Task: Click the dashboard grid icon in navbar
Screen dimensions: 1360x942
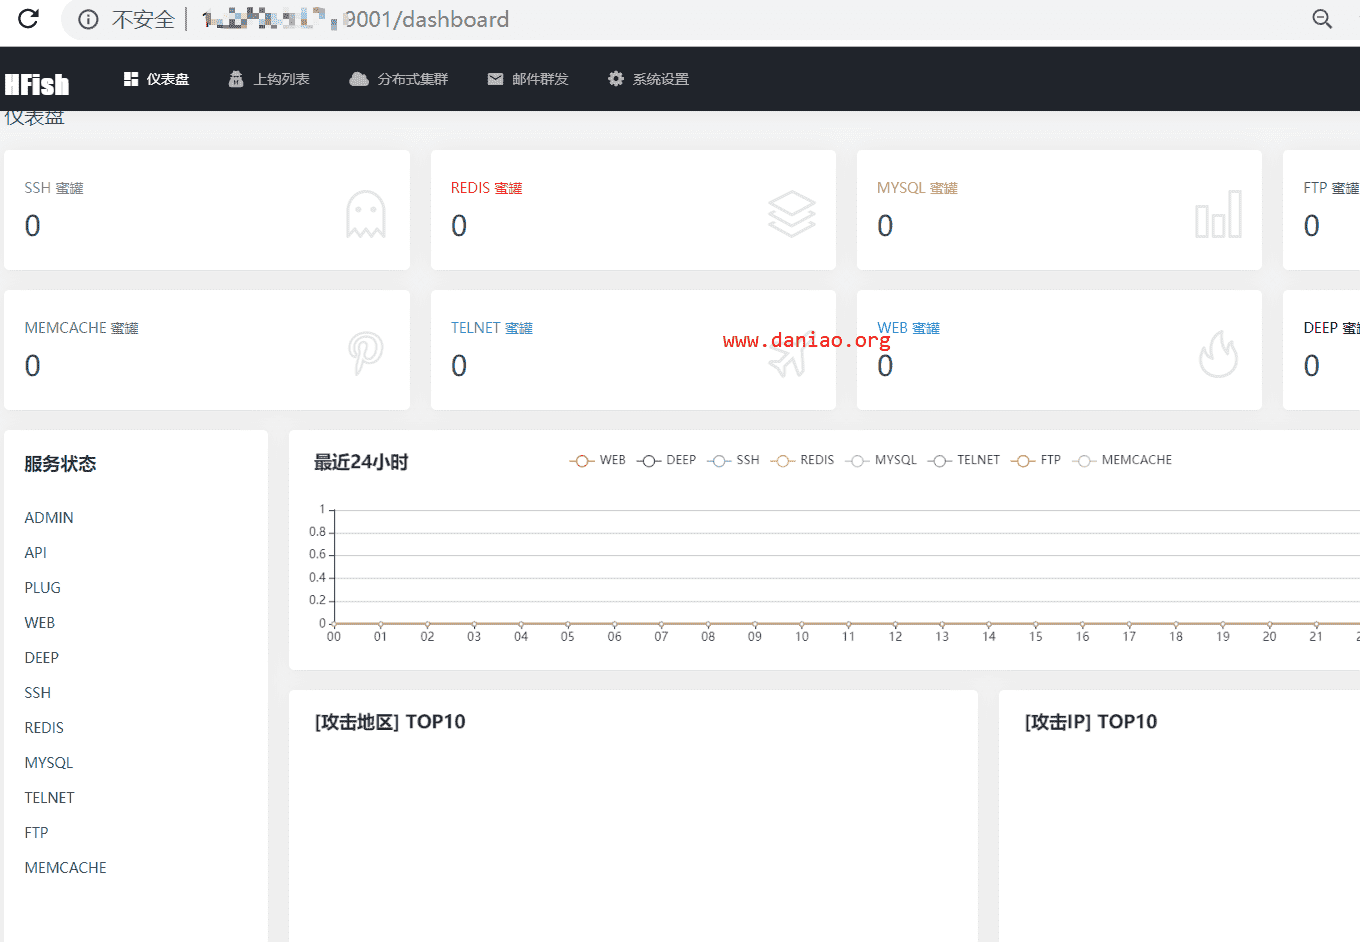Action: [131, 79]
